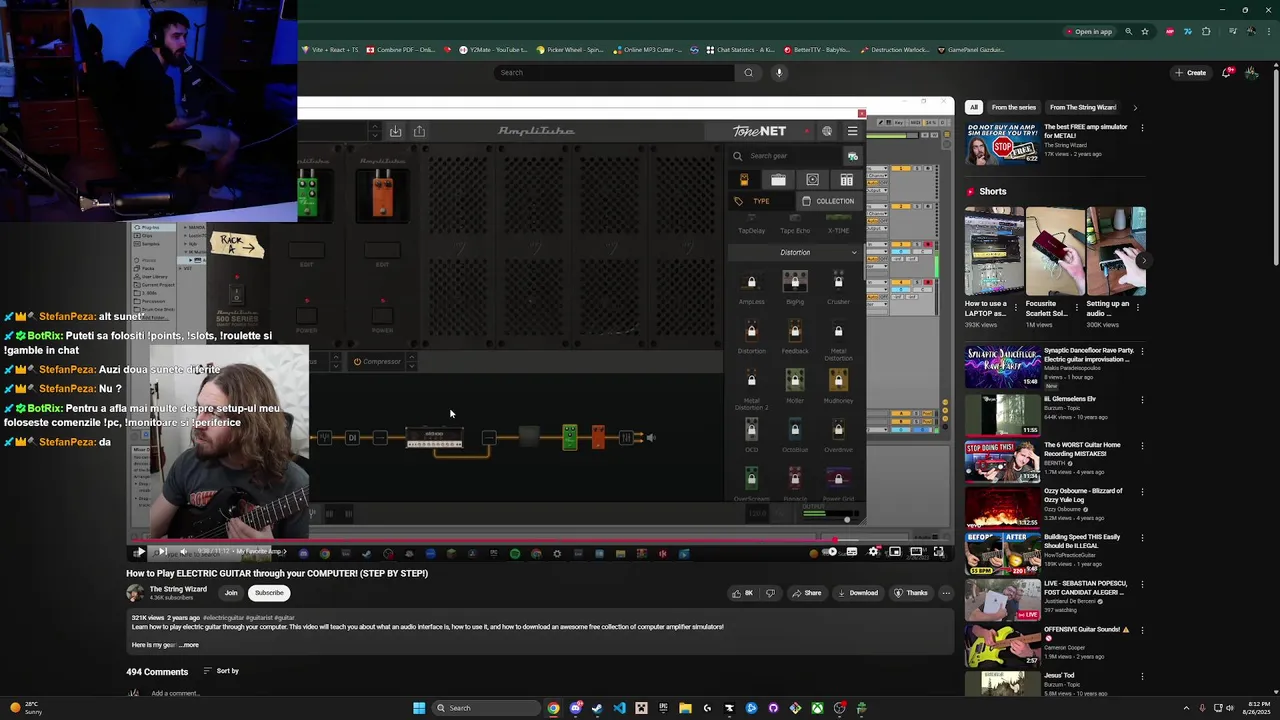Click the video player Play button

139,552
